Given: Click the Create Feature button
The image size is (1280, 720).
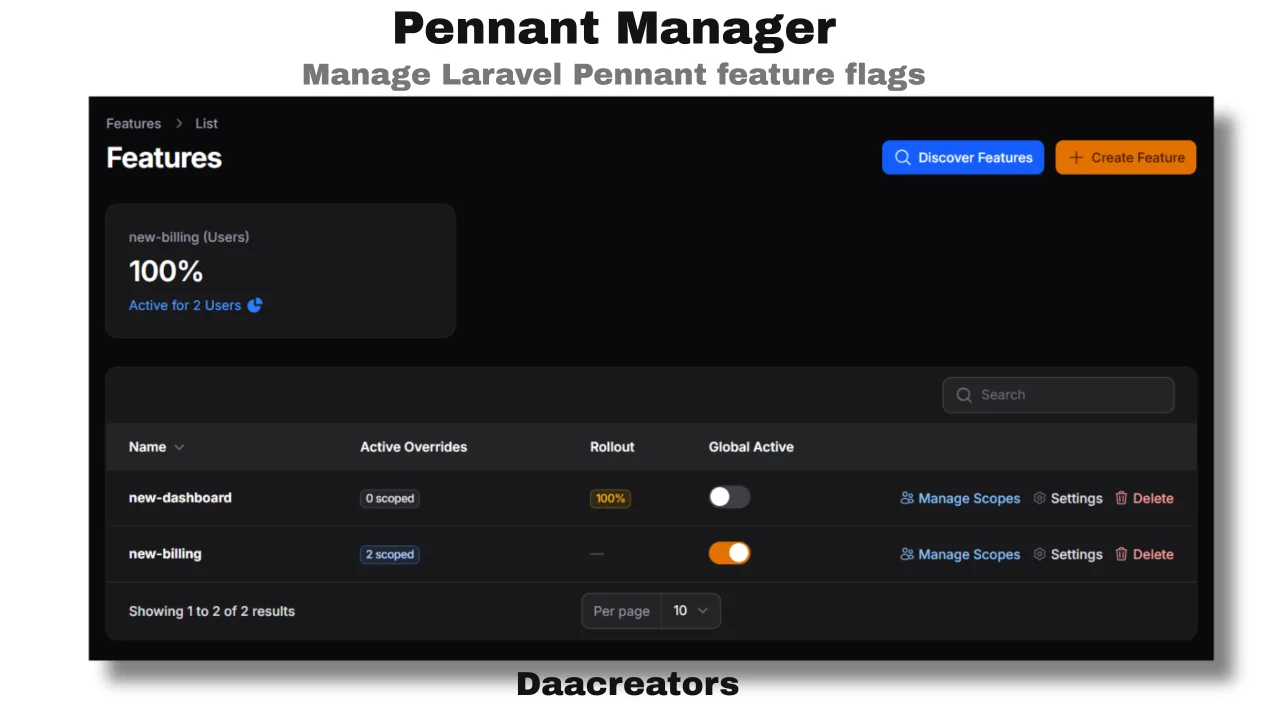Looking at the screenshot, I should (x=1126, y=157).
